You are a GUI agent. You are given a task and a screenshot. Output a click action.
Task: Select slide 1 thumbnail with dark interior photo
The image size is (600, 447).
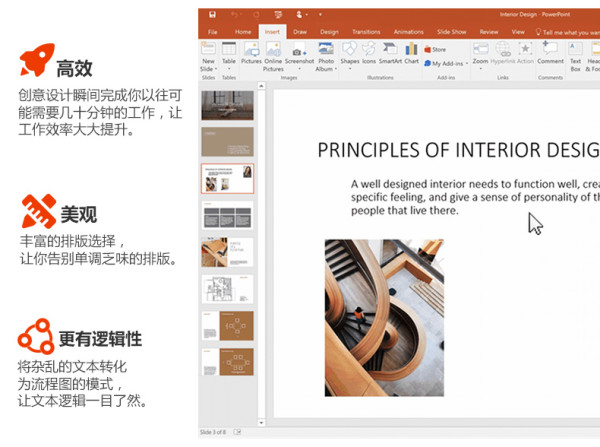point(227,105)
